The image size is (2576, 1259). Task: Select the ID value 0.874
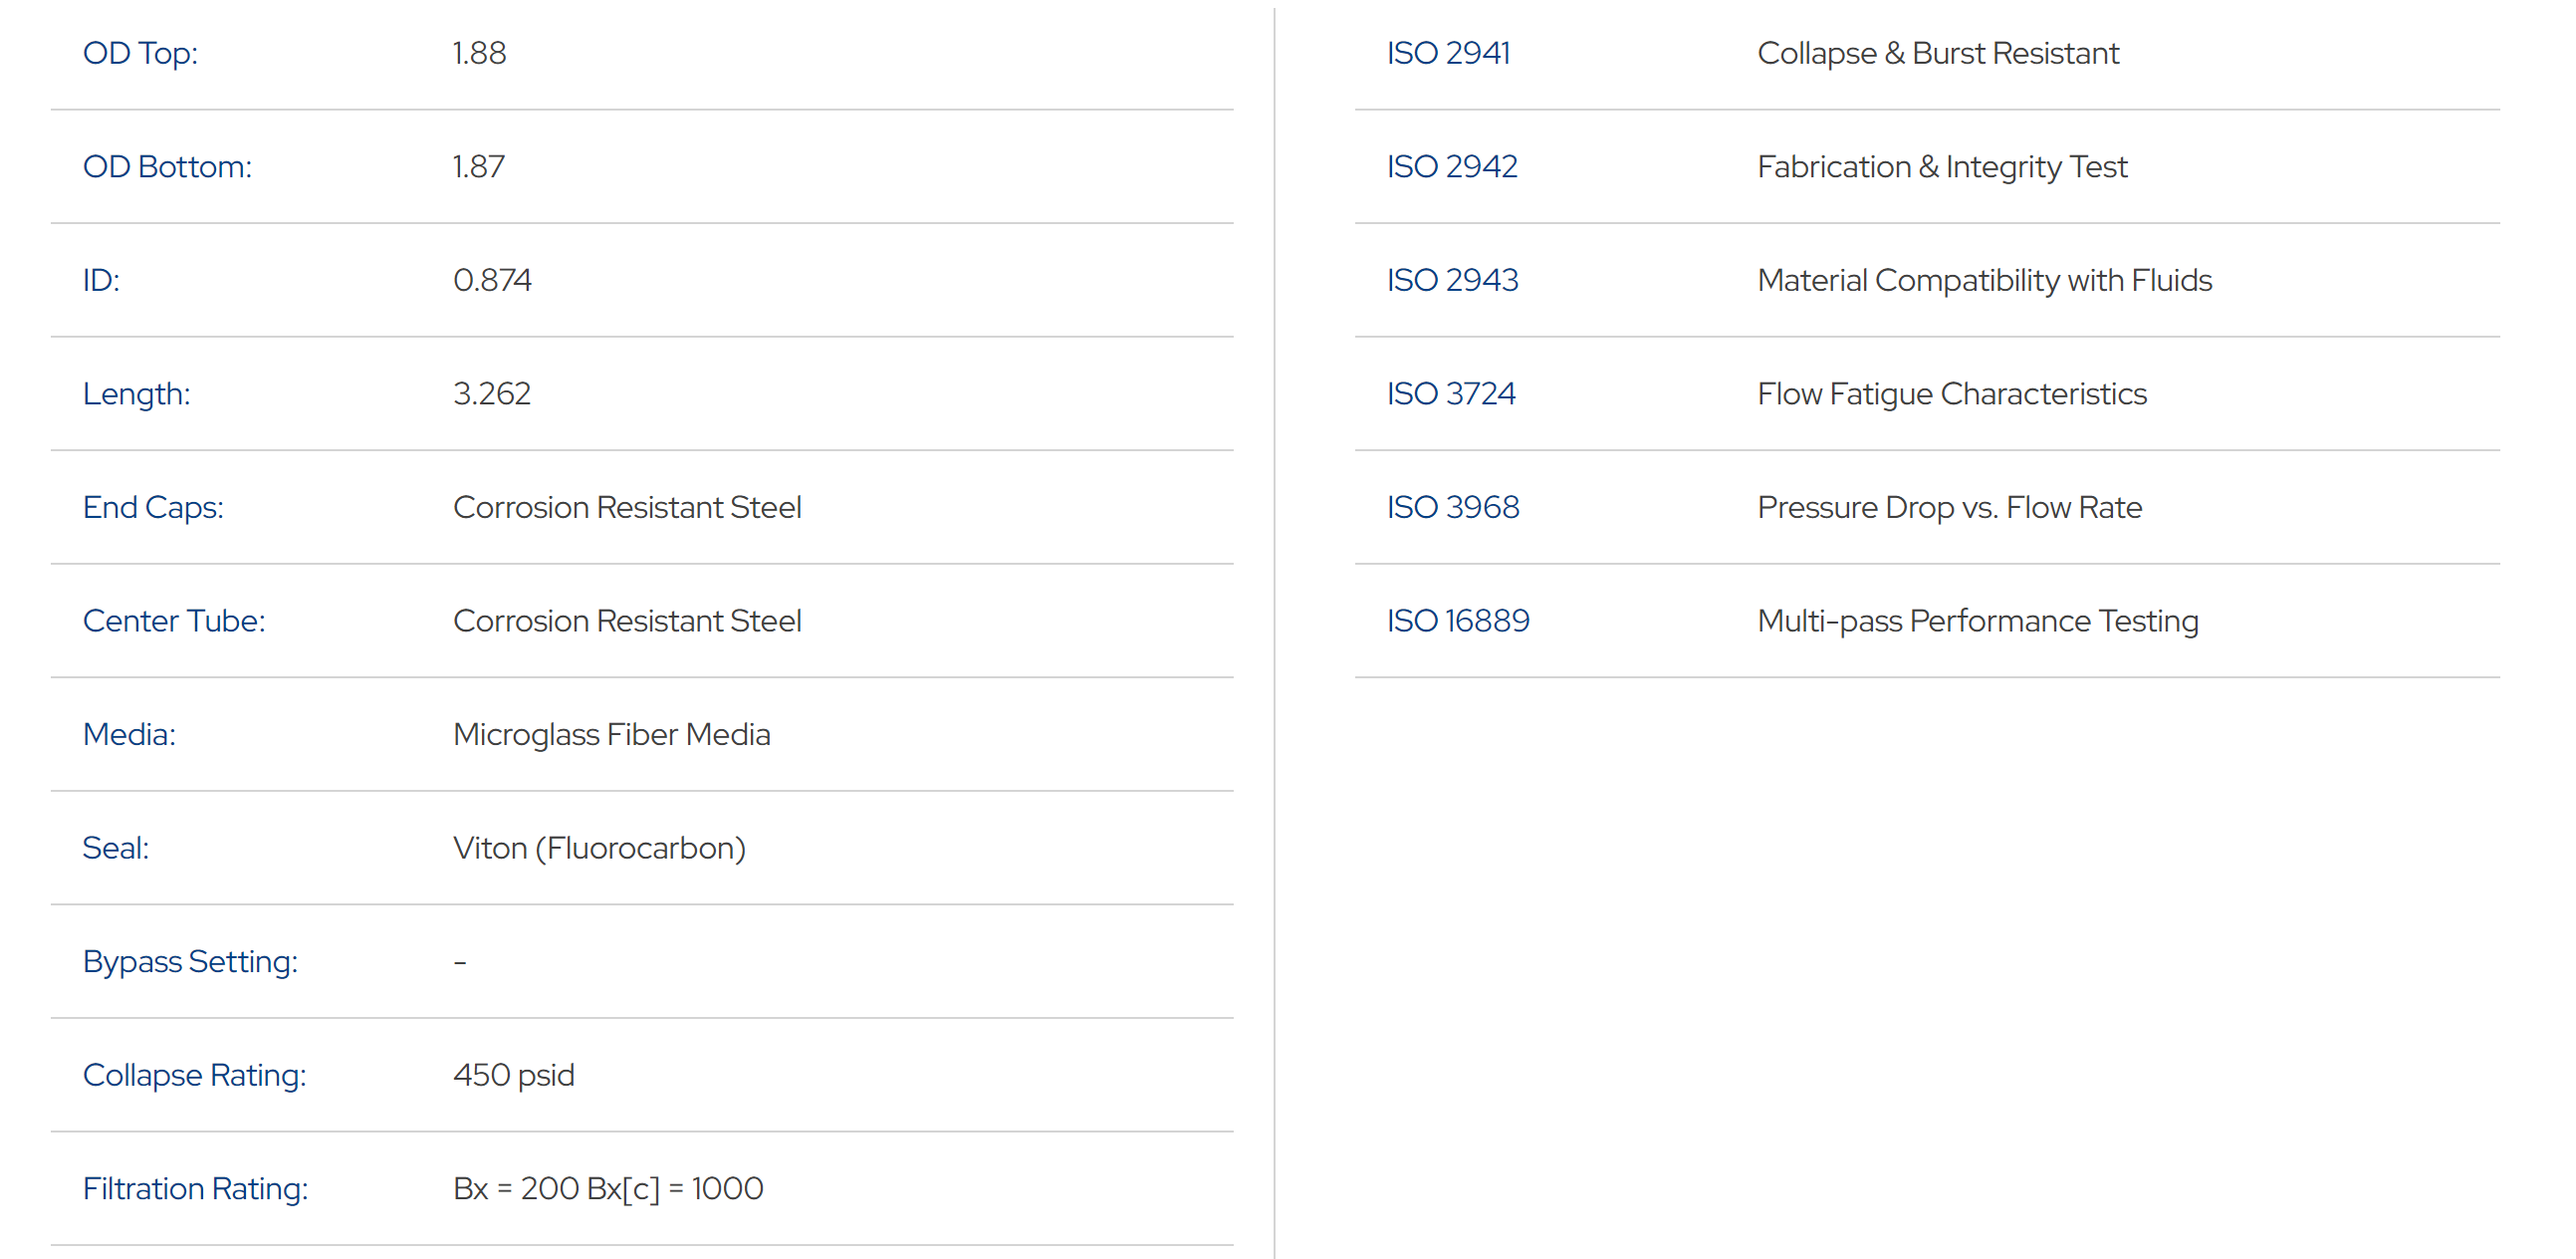coord(491,280)
